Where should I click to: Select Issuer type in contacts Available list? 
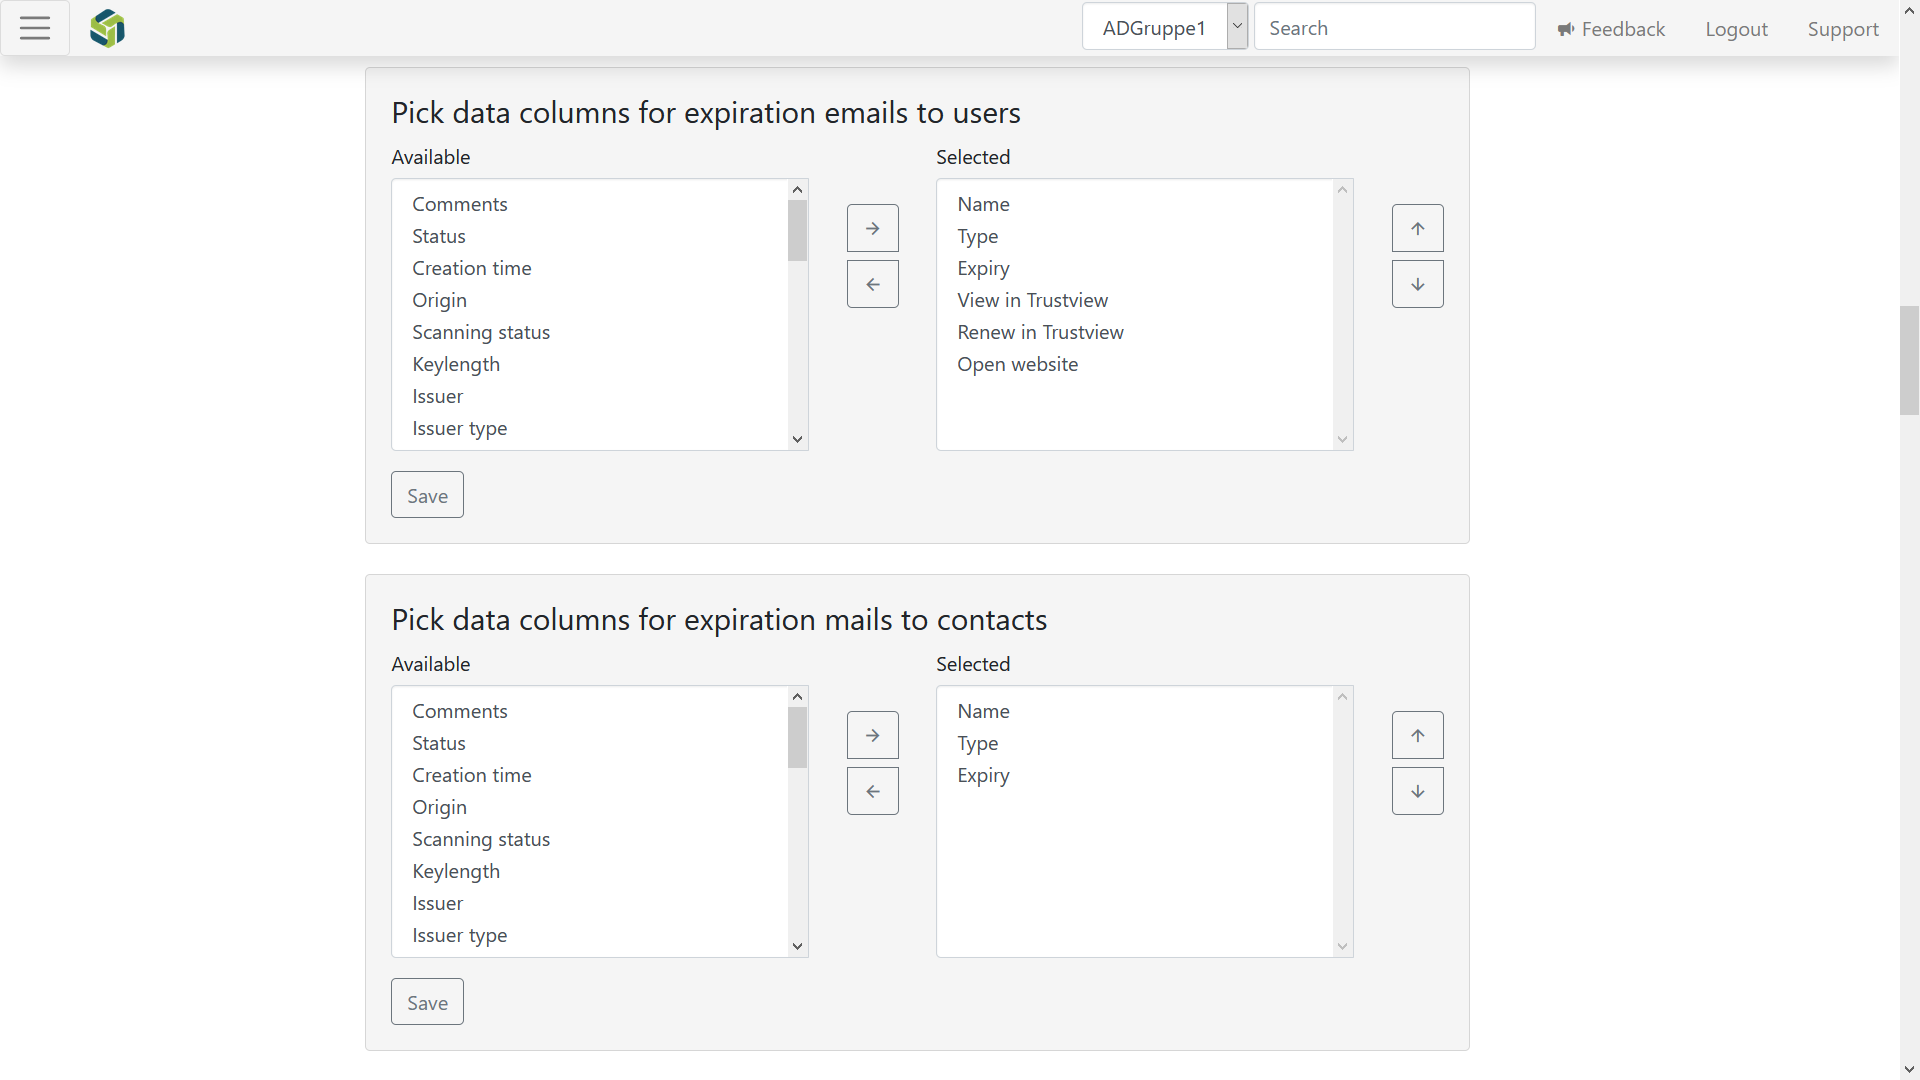[x=590, y=935]
